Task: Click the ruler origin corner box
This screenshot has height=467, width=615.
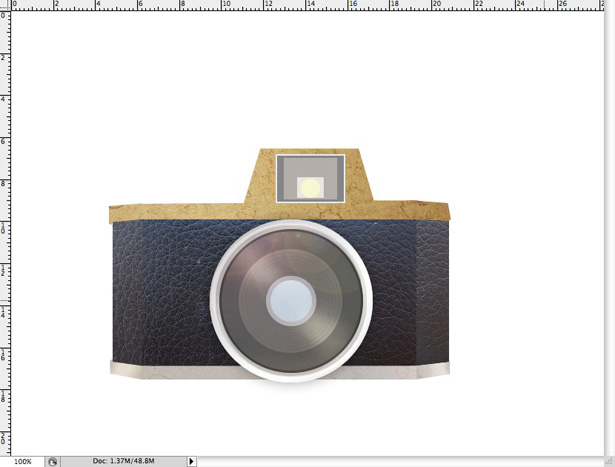Action: 5,5
